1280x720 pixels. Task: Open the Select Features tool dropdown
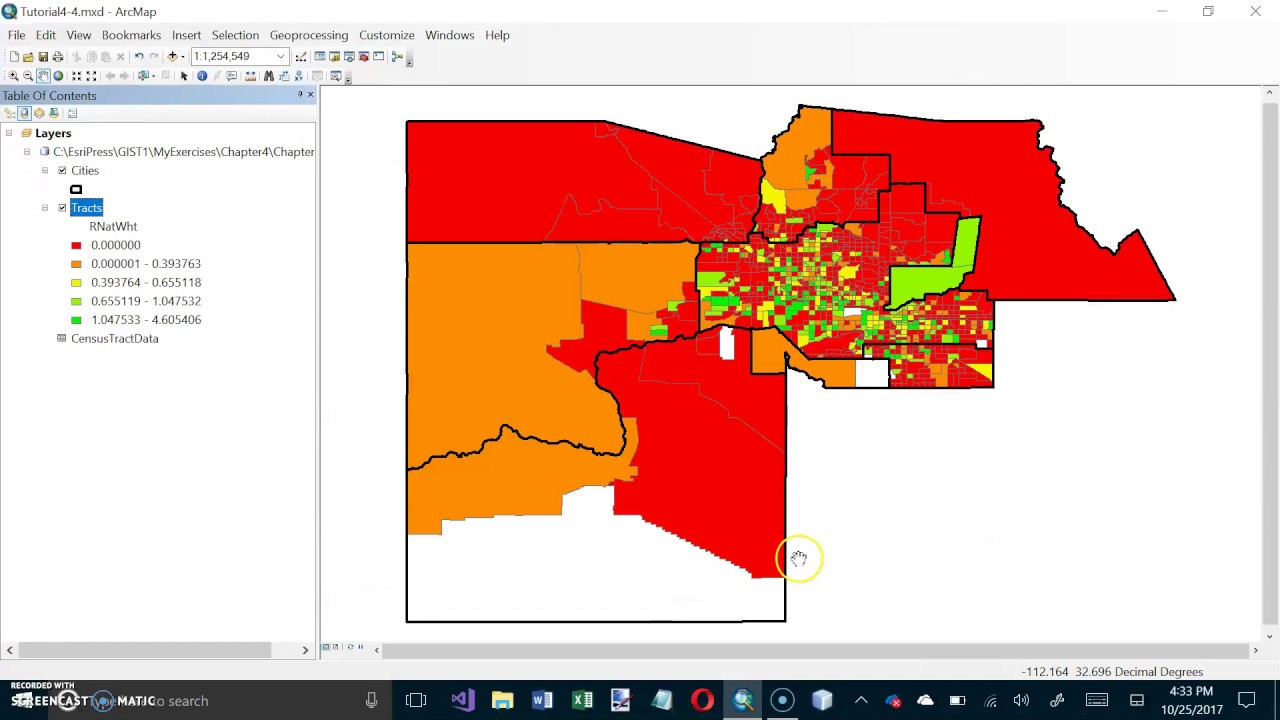pos(154,76)
